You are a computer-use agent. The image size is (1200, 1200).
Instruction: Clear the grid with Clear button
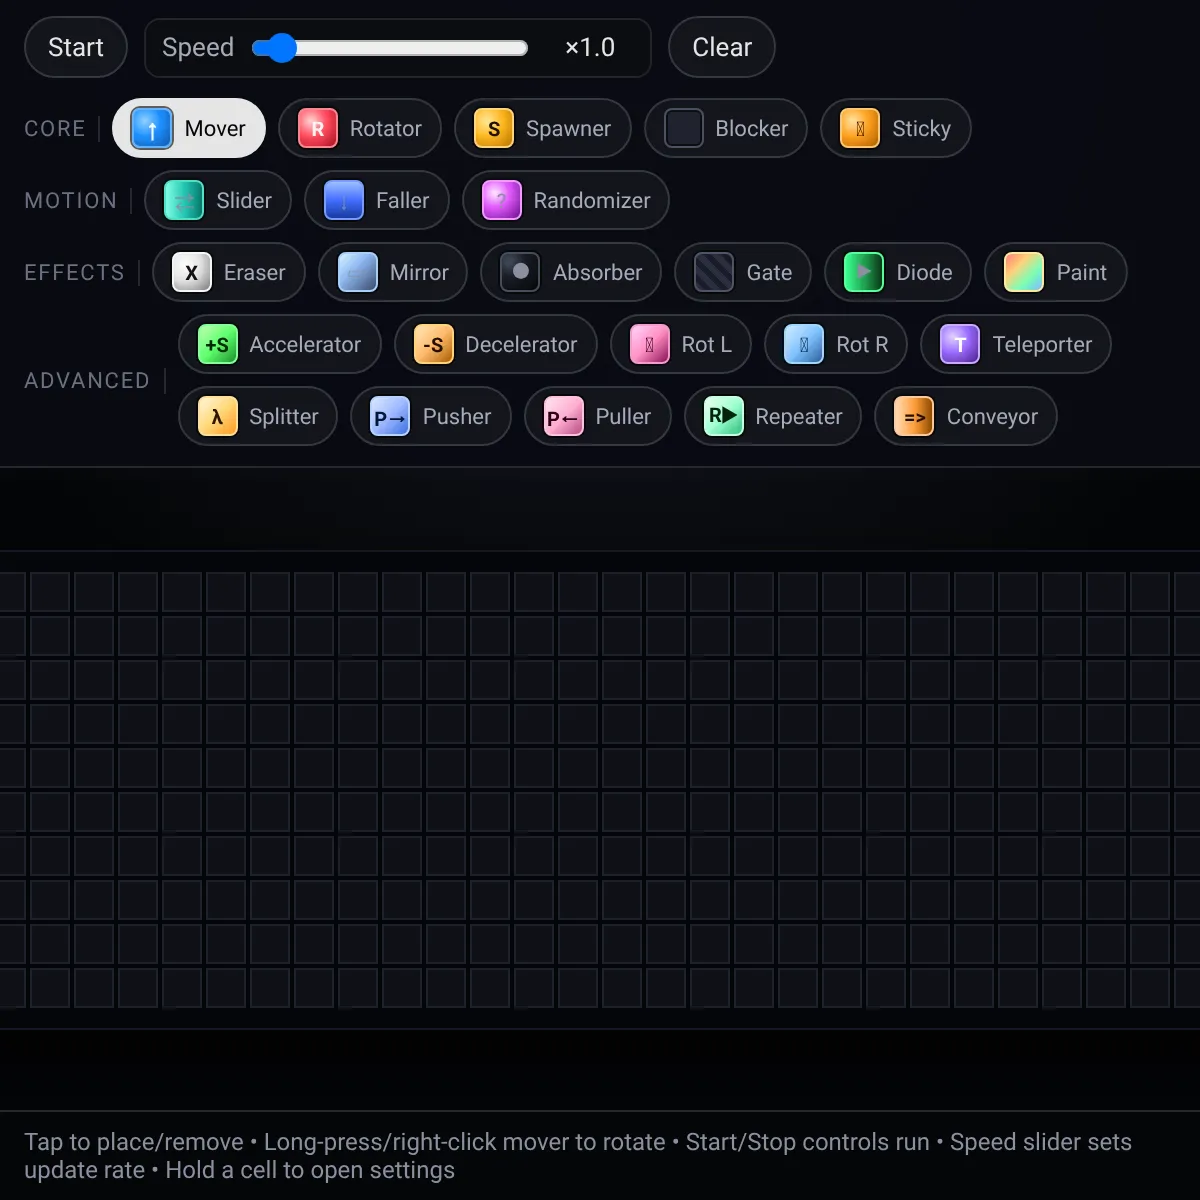[x=722, y=47]
